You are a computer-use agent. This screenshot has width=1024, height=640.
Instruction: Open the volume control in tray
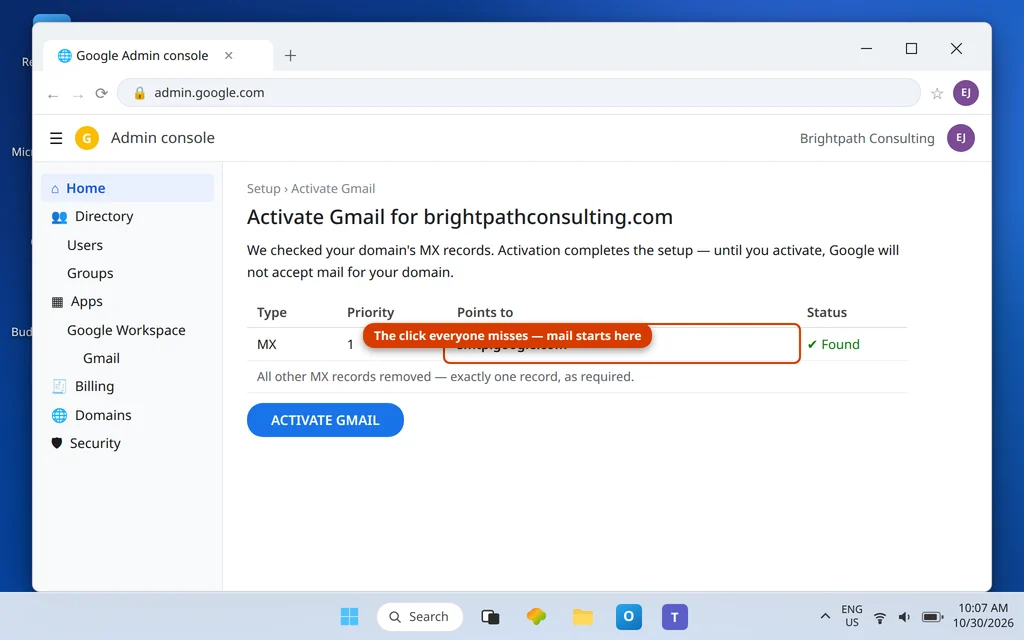coord(904,617)
